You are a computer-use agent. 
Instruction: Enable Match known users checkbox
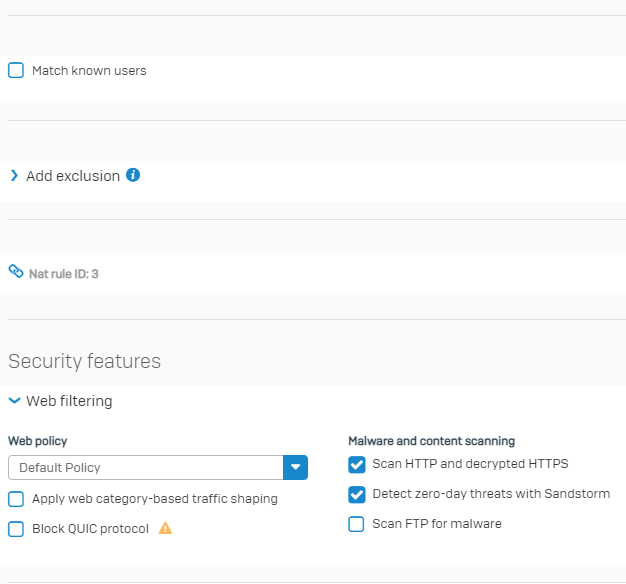(16, 70)
